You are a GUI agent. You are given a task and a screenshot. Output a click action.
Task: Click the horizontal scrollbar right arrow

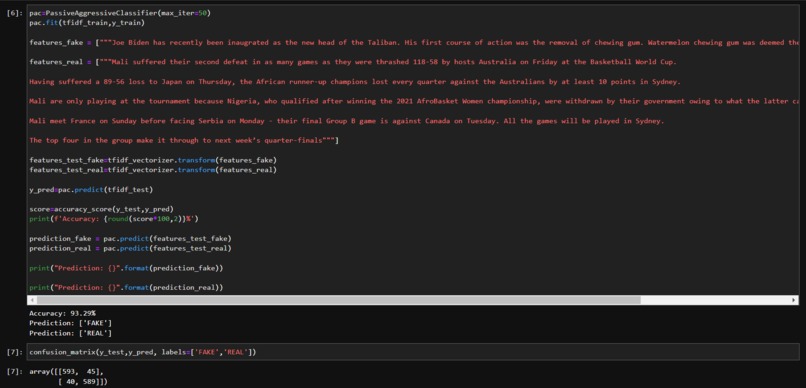coord(794,300)
